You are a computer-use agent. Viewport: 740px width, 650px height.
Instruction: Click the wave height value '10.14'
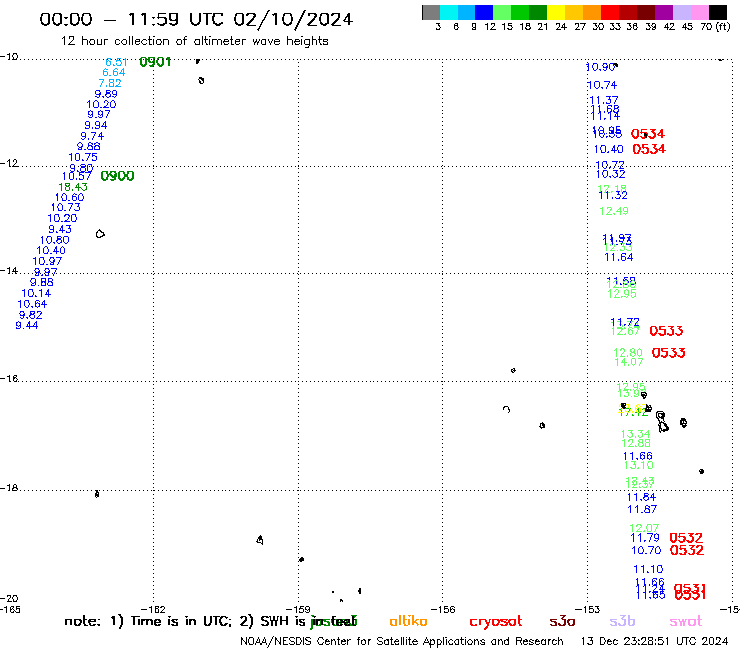(x=36, y=293)
